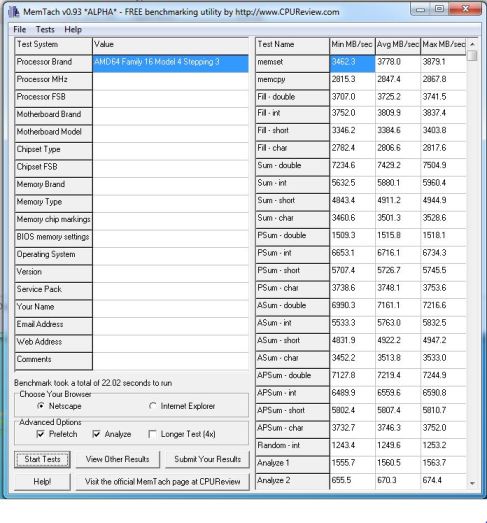
Task: Click the MemTach app icon in title bar
Action: 13,12
